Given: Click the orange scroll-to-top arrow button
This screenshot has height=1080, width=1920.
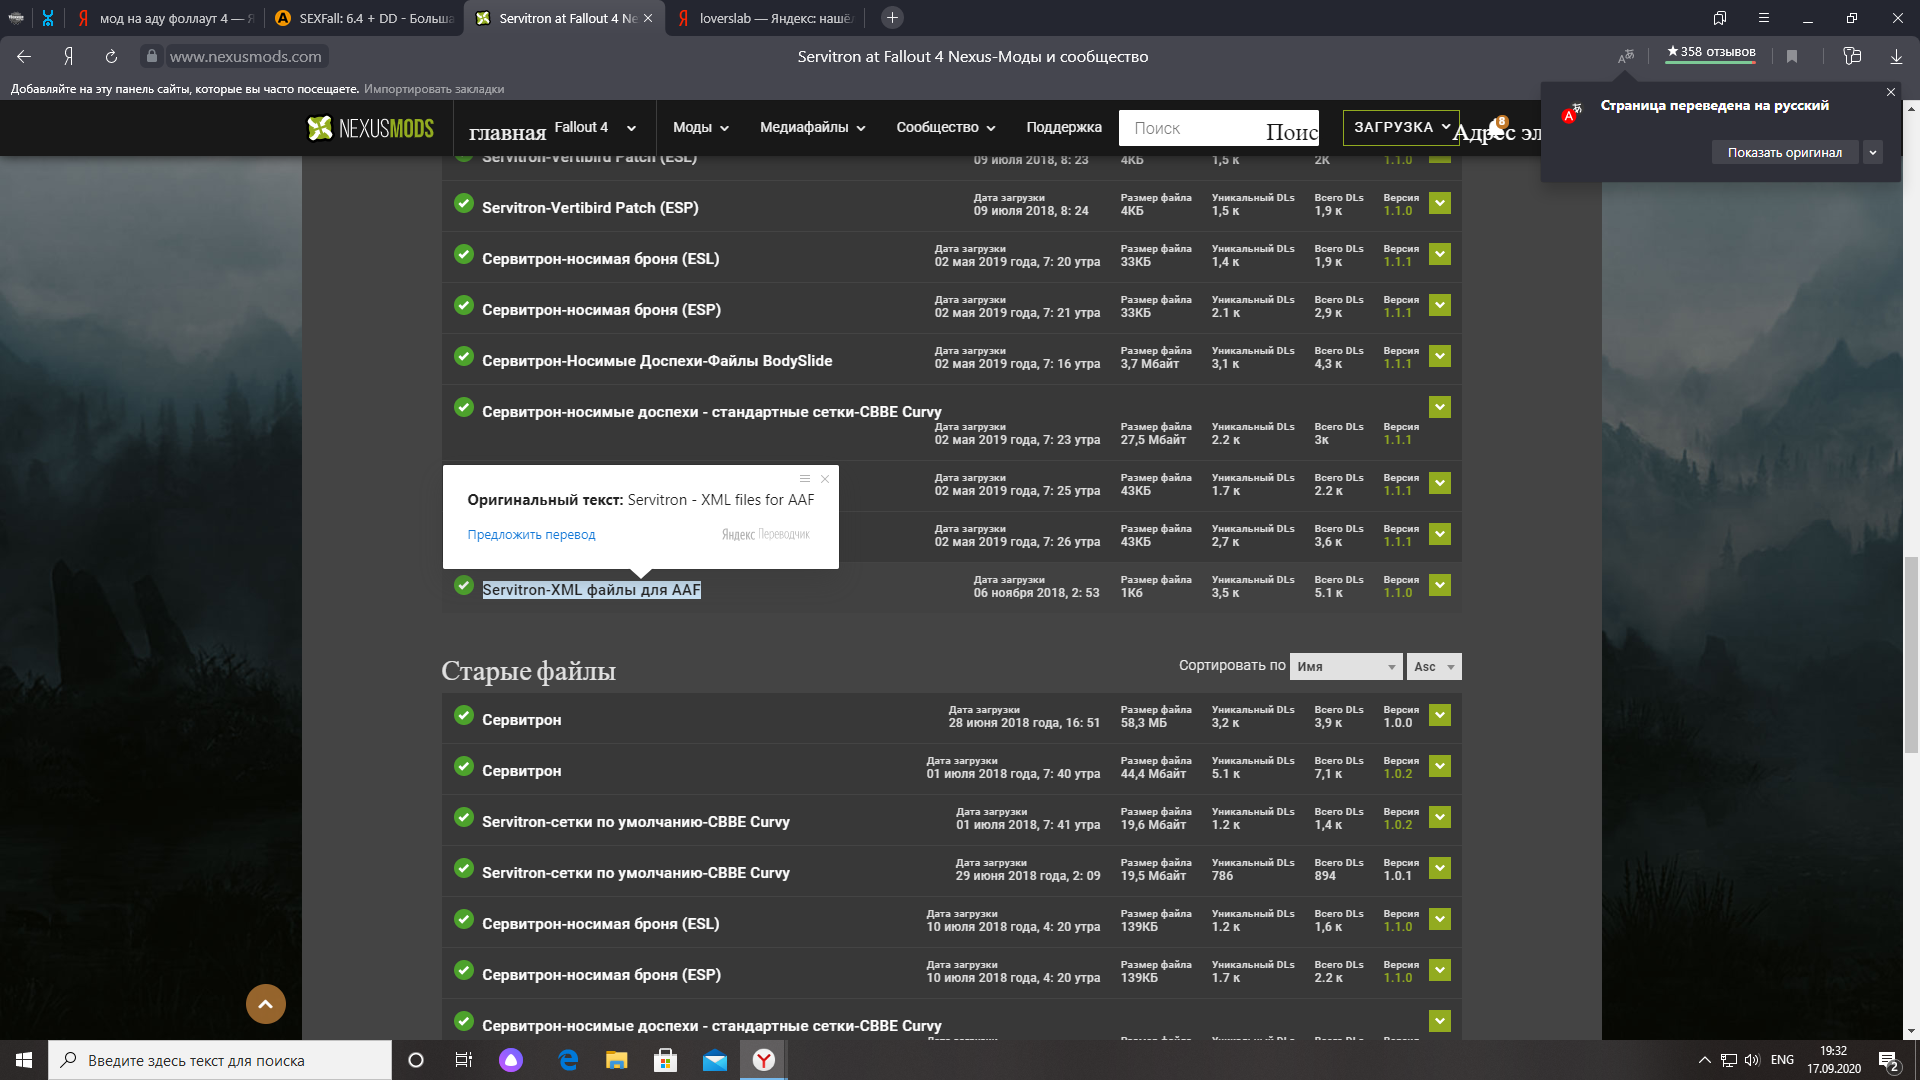Looking at the screenshot, I should click(x=266, y=1003).
